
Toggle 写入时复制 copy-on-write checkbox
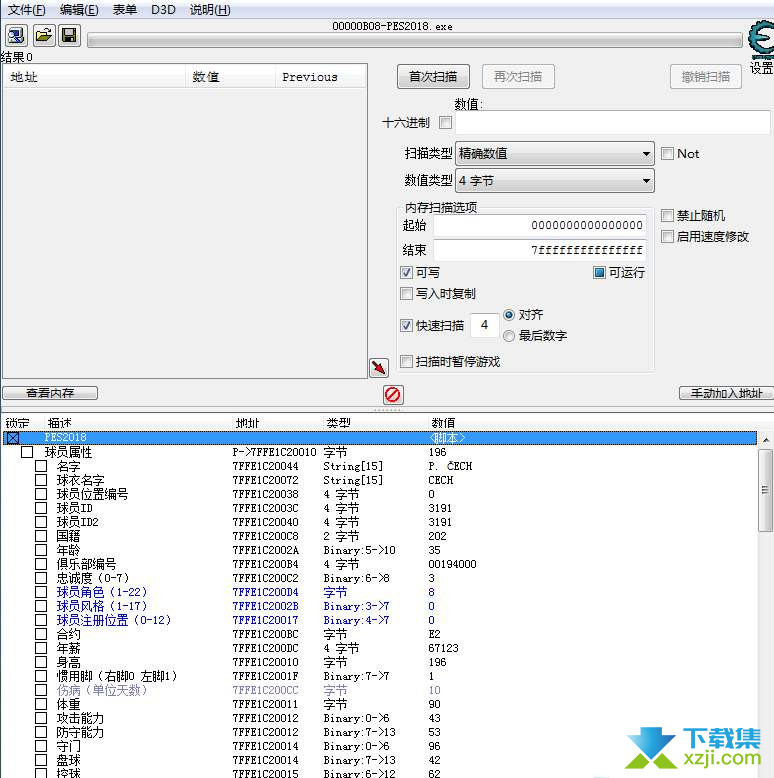(406, 294)
